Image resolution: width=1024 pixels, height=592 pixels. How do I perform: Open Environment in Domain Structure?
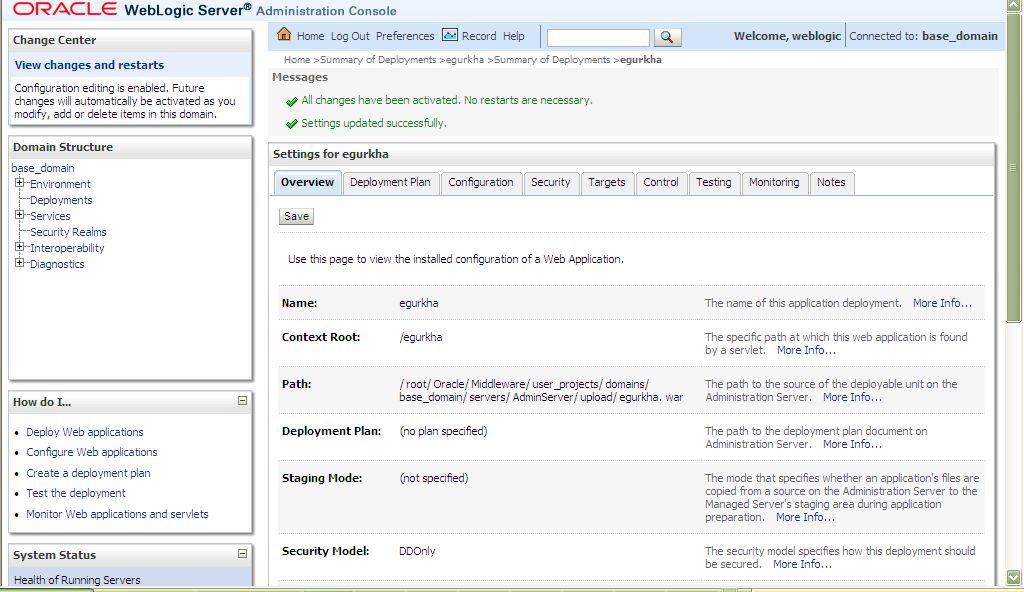coord(60,184)
